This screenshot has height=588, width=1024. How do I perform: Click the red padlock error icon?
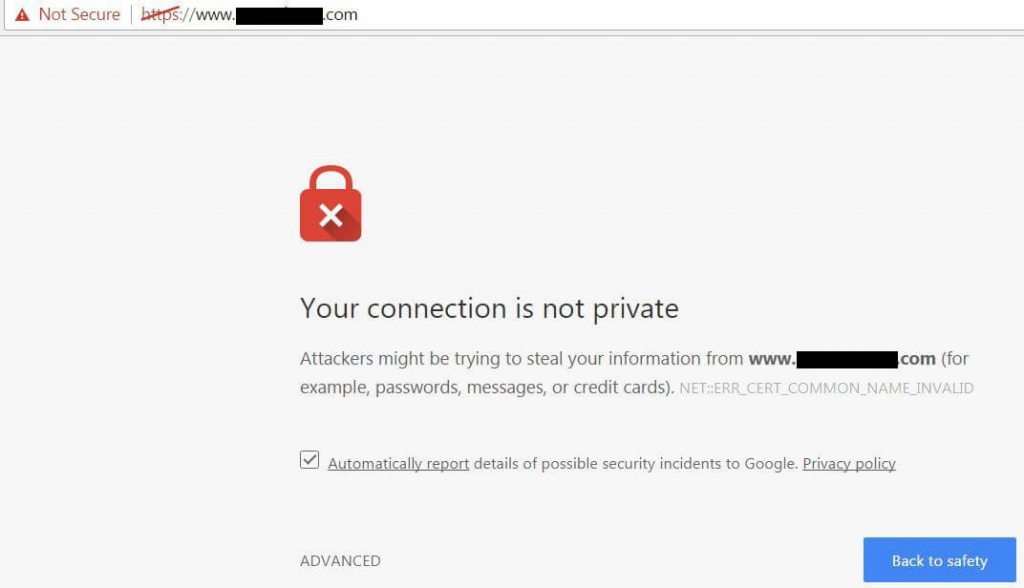[x=330, y=204]
